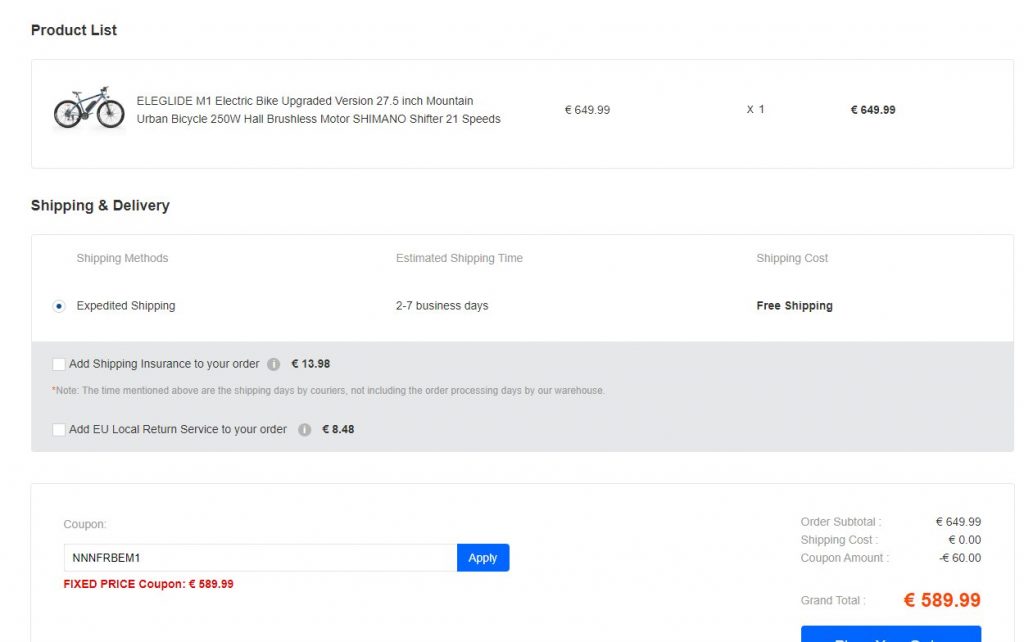Open the ELEGLIDE M1 Electric Bike title link

tap(318, 110)
